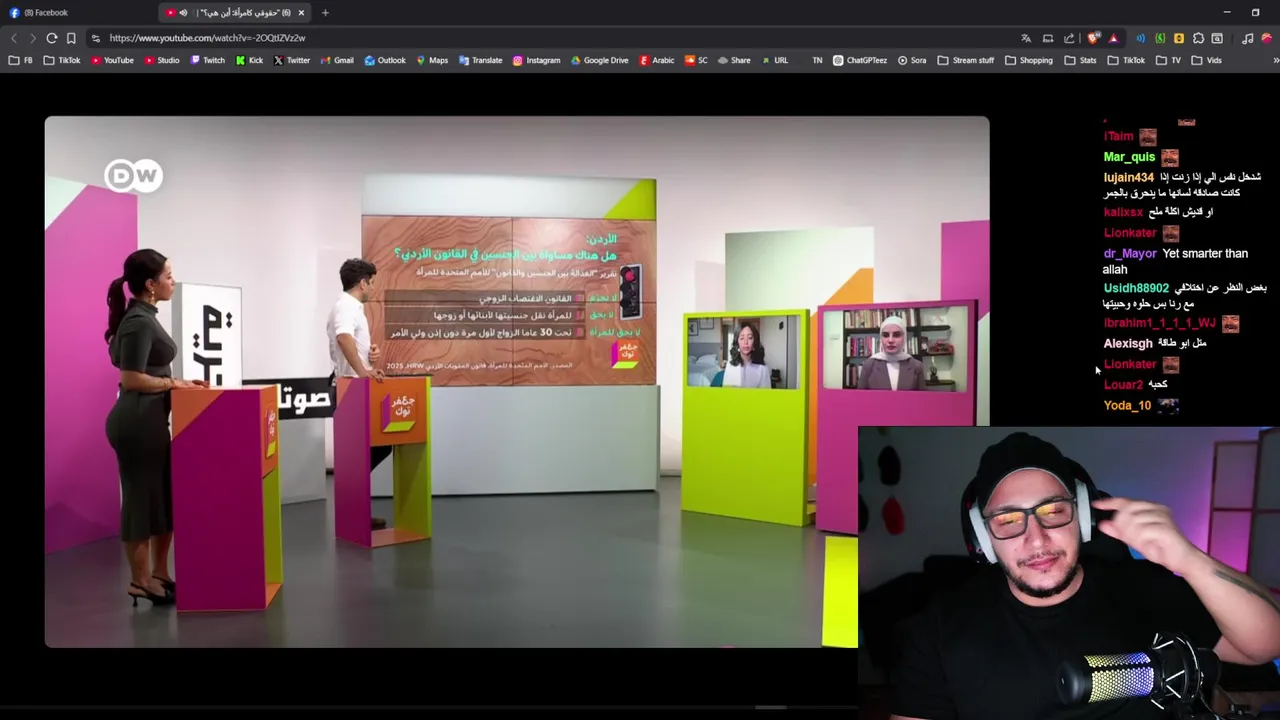Reload the current page
The height and width of the screenshot is (720, 1280).
click(x=51, y=38)
